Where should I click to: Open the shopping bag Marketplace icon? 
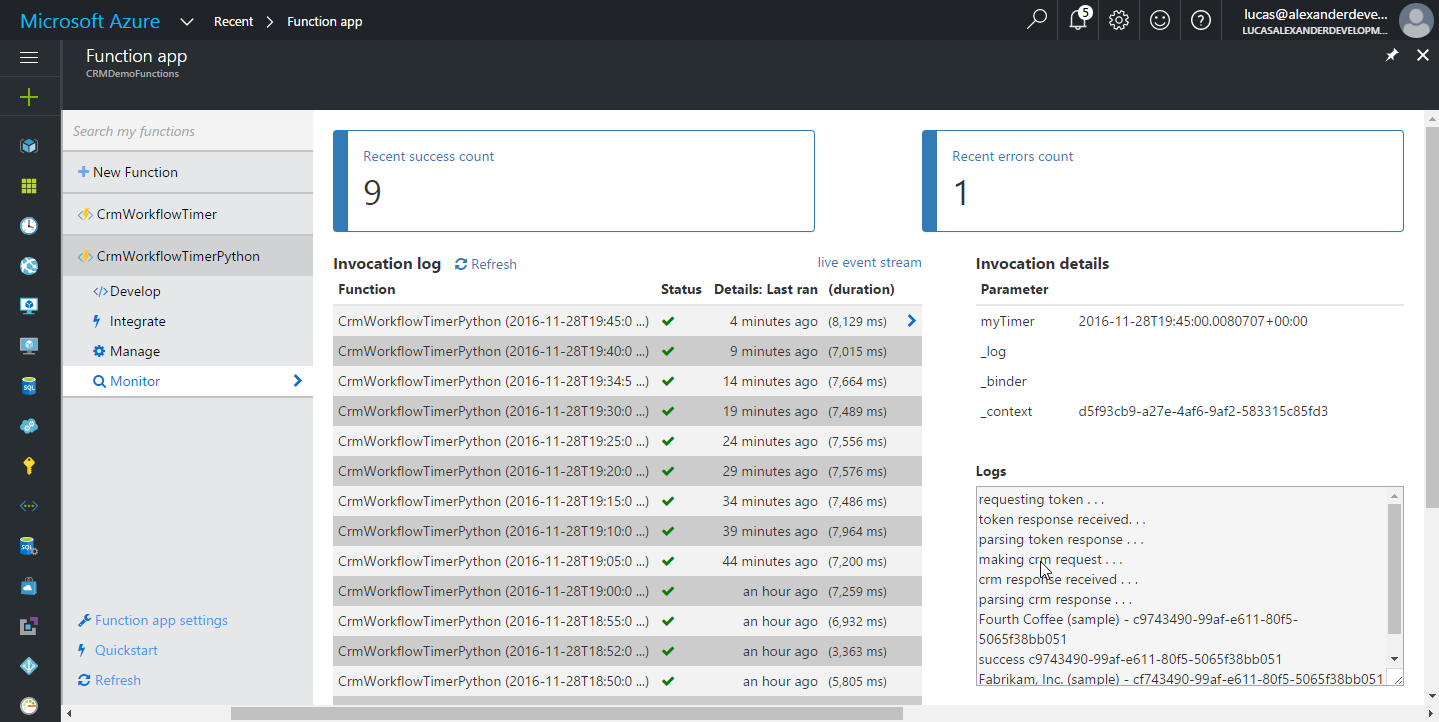click(x=29, y=586)
